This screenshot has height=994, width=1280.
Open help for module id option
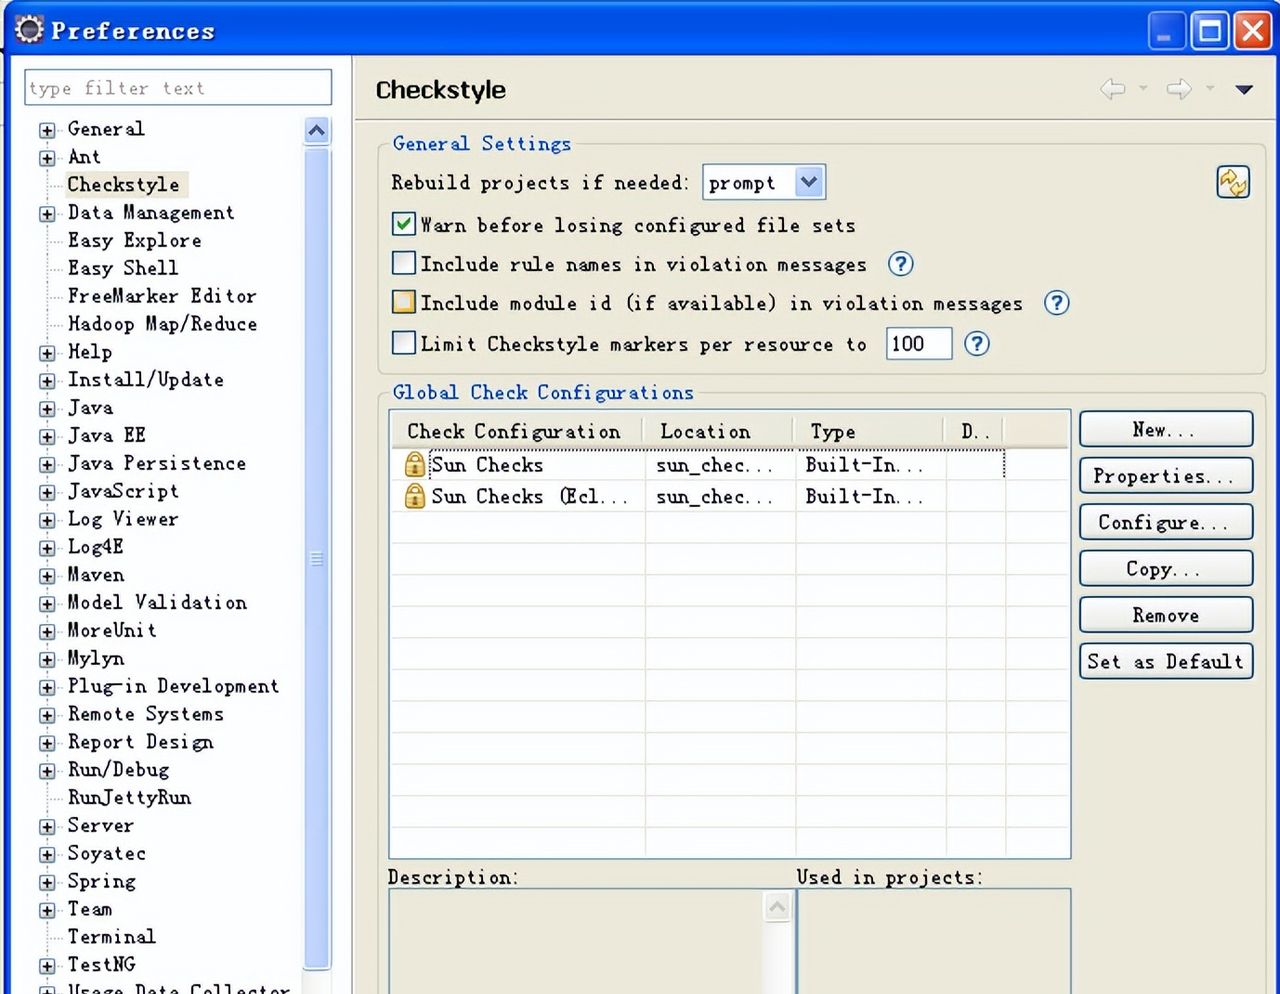click(x=1057, y=303)
